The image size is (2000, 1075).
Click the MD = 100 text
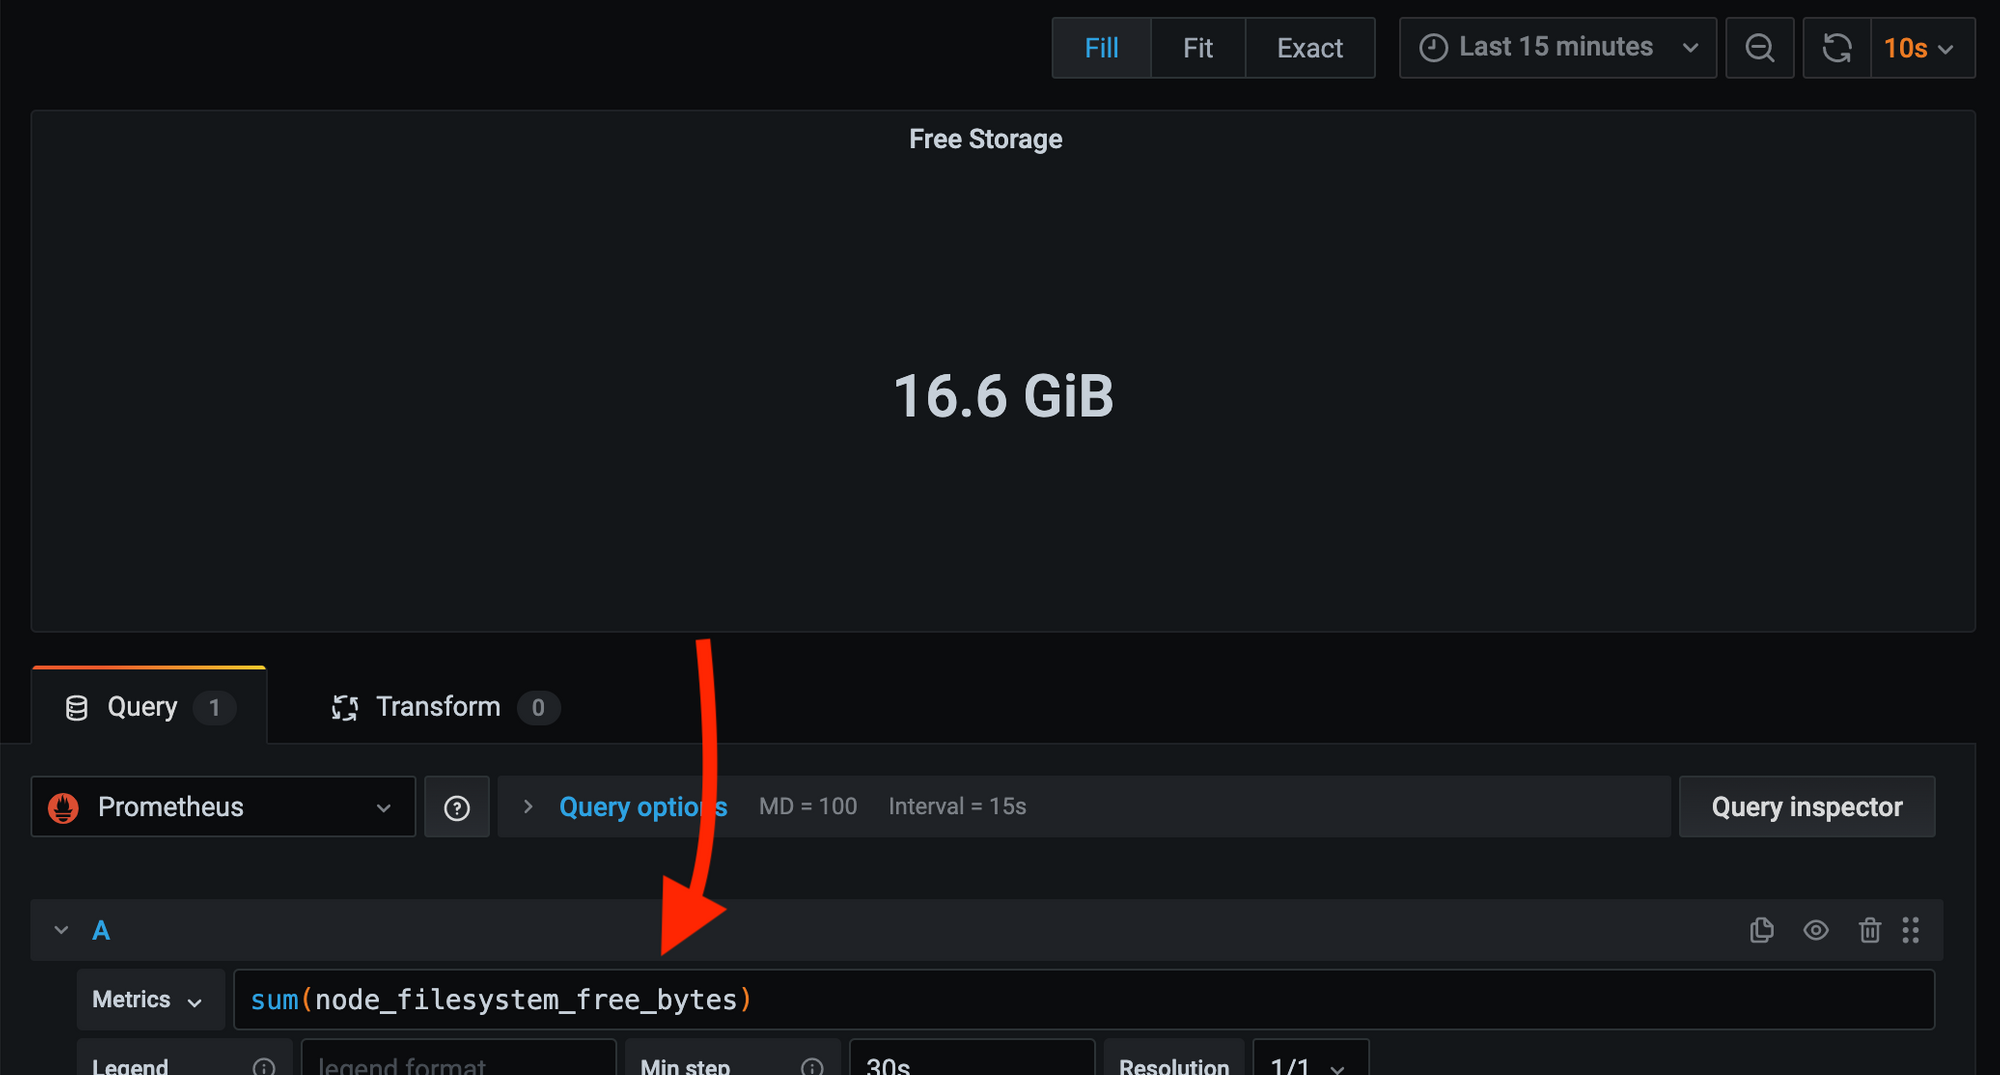(808, 806)
